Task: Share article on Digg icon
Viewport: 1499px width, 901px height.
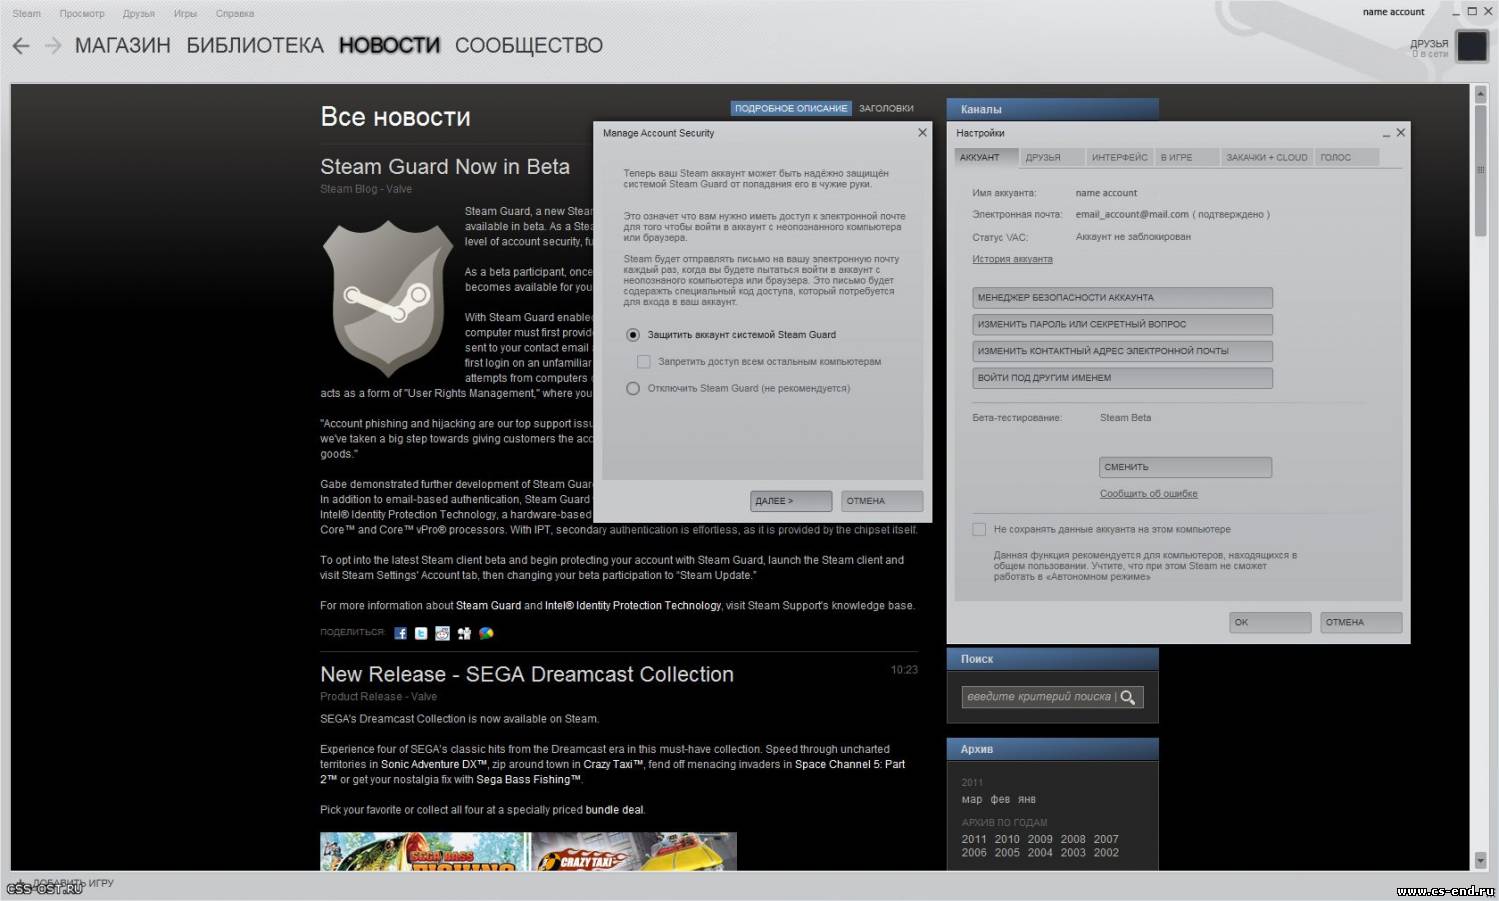Action: click(x=464, y=633)
